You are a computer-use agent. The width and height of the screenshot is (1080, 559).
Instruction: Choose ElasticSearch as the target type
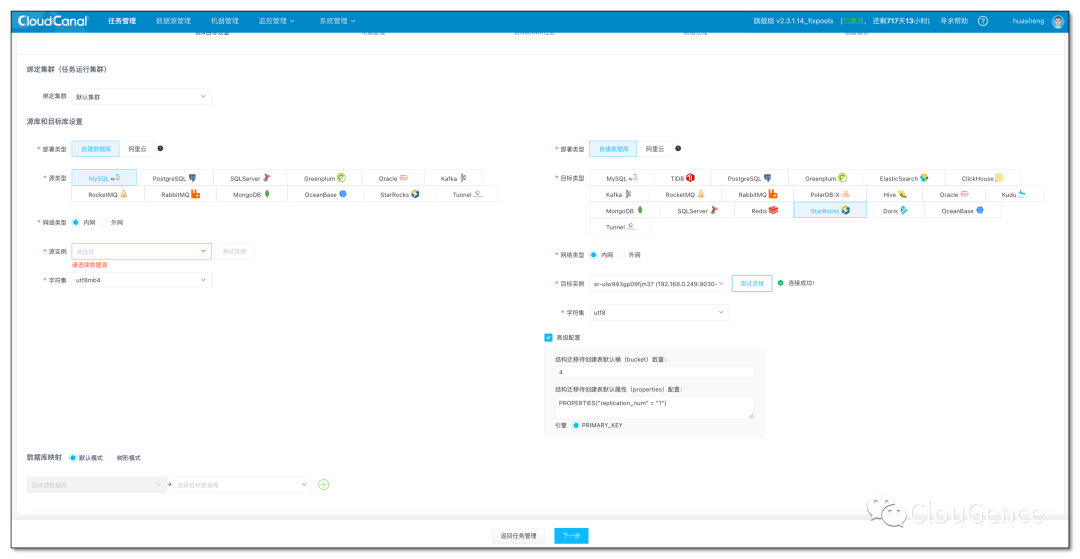coord(904,178)
